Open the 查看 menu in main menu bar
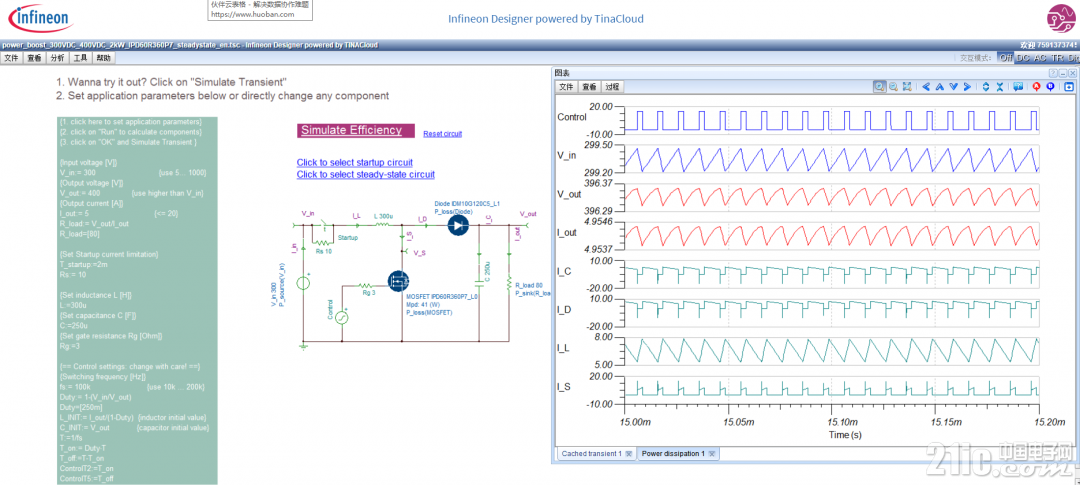This screenshot has height=485, width=1080. 34,58
